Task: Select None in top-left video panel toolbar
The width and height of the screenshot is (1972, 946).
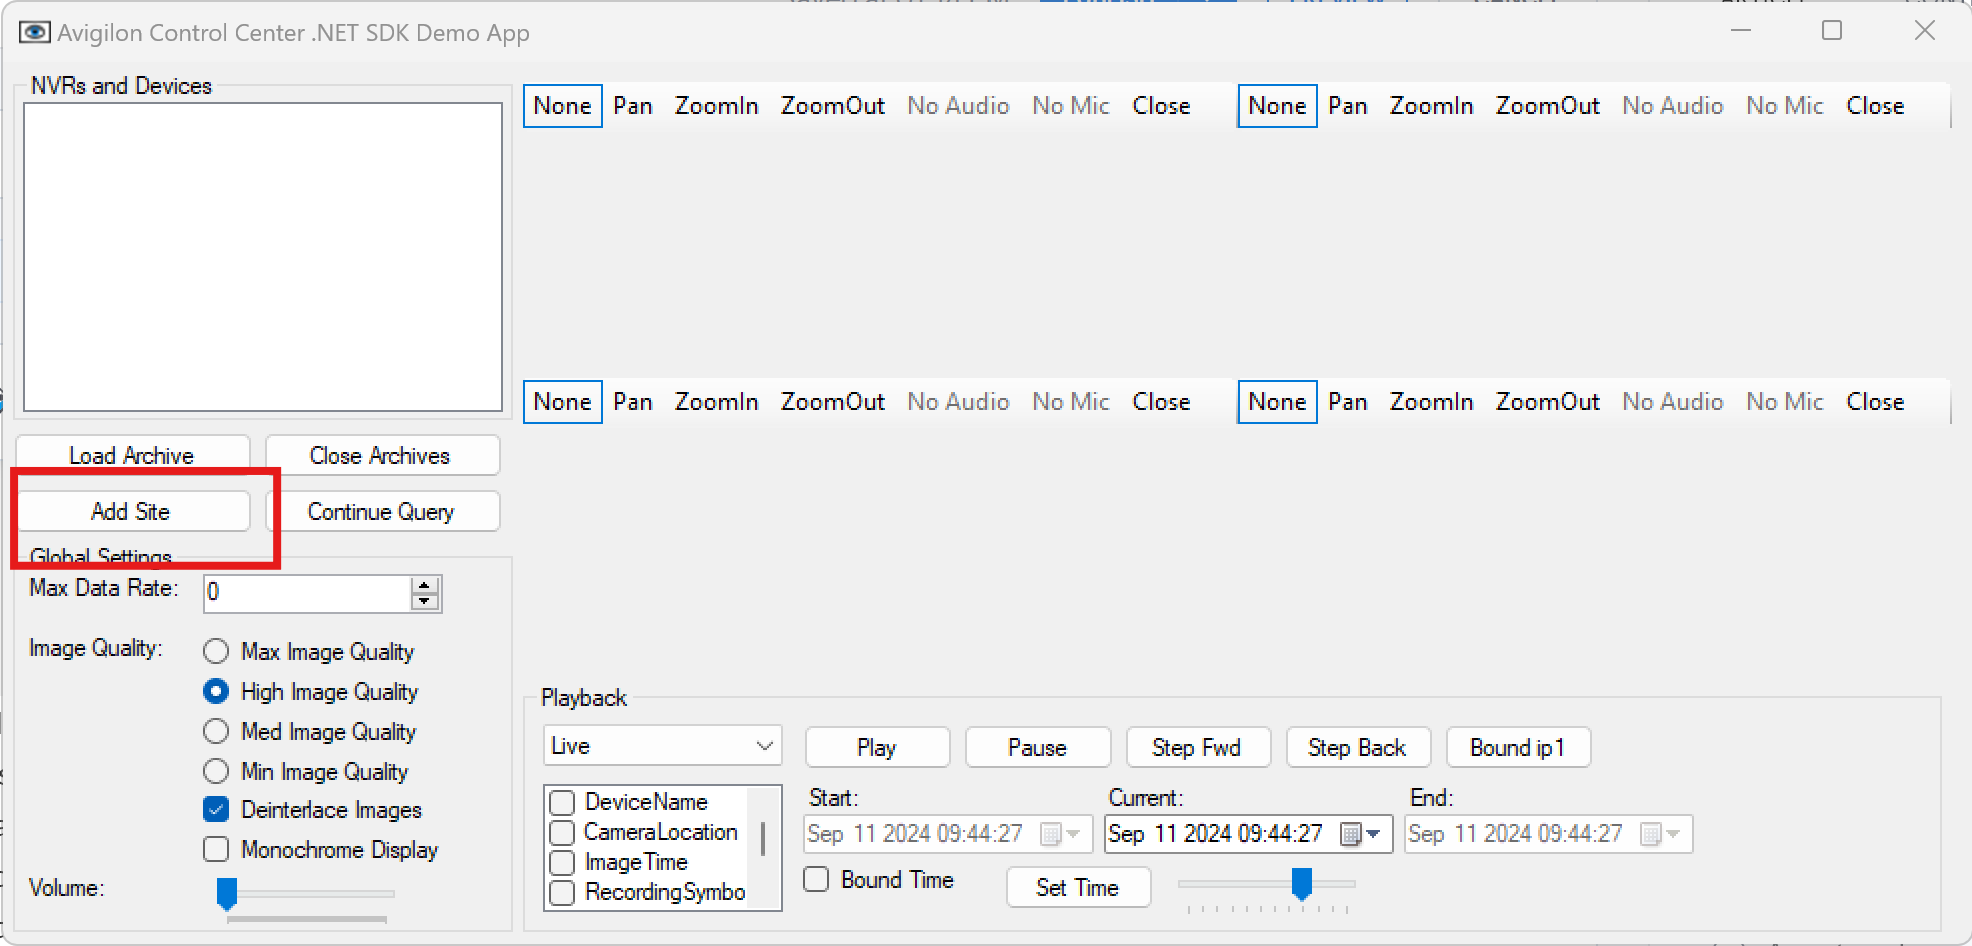Action: pos(562,106)
